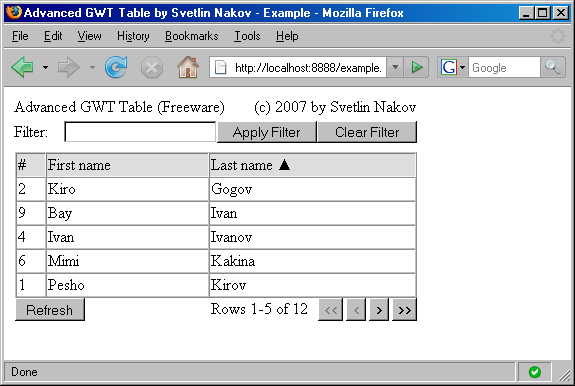575x386 pixels.
Task: Click the Apply Filter button
Action: [267, 132]
